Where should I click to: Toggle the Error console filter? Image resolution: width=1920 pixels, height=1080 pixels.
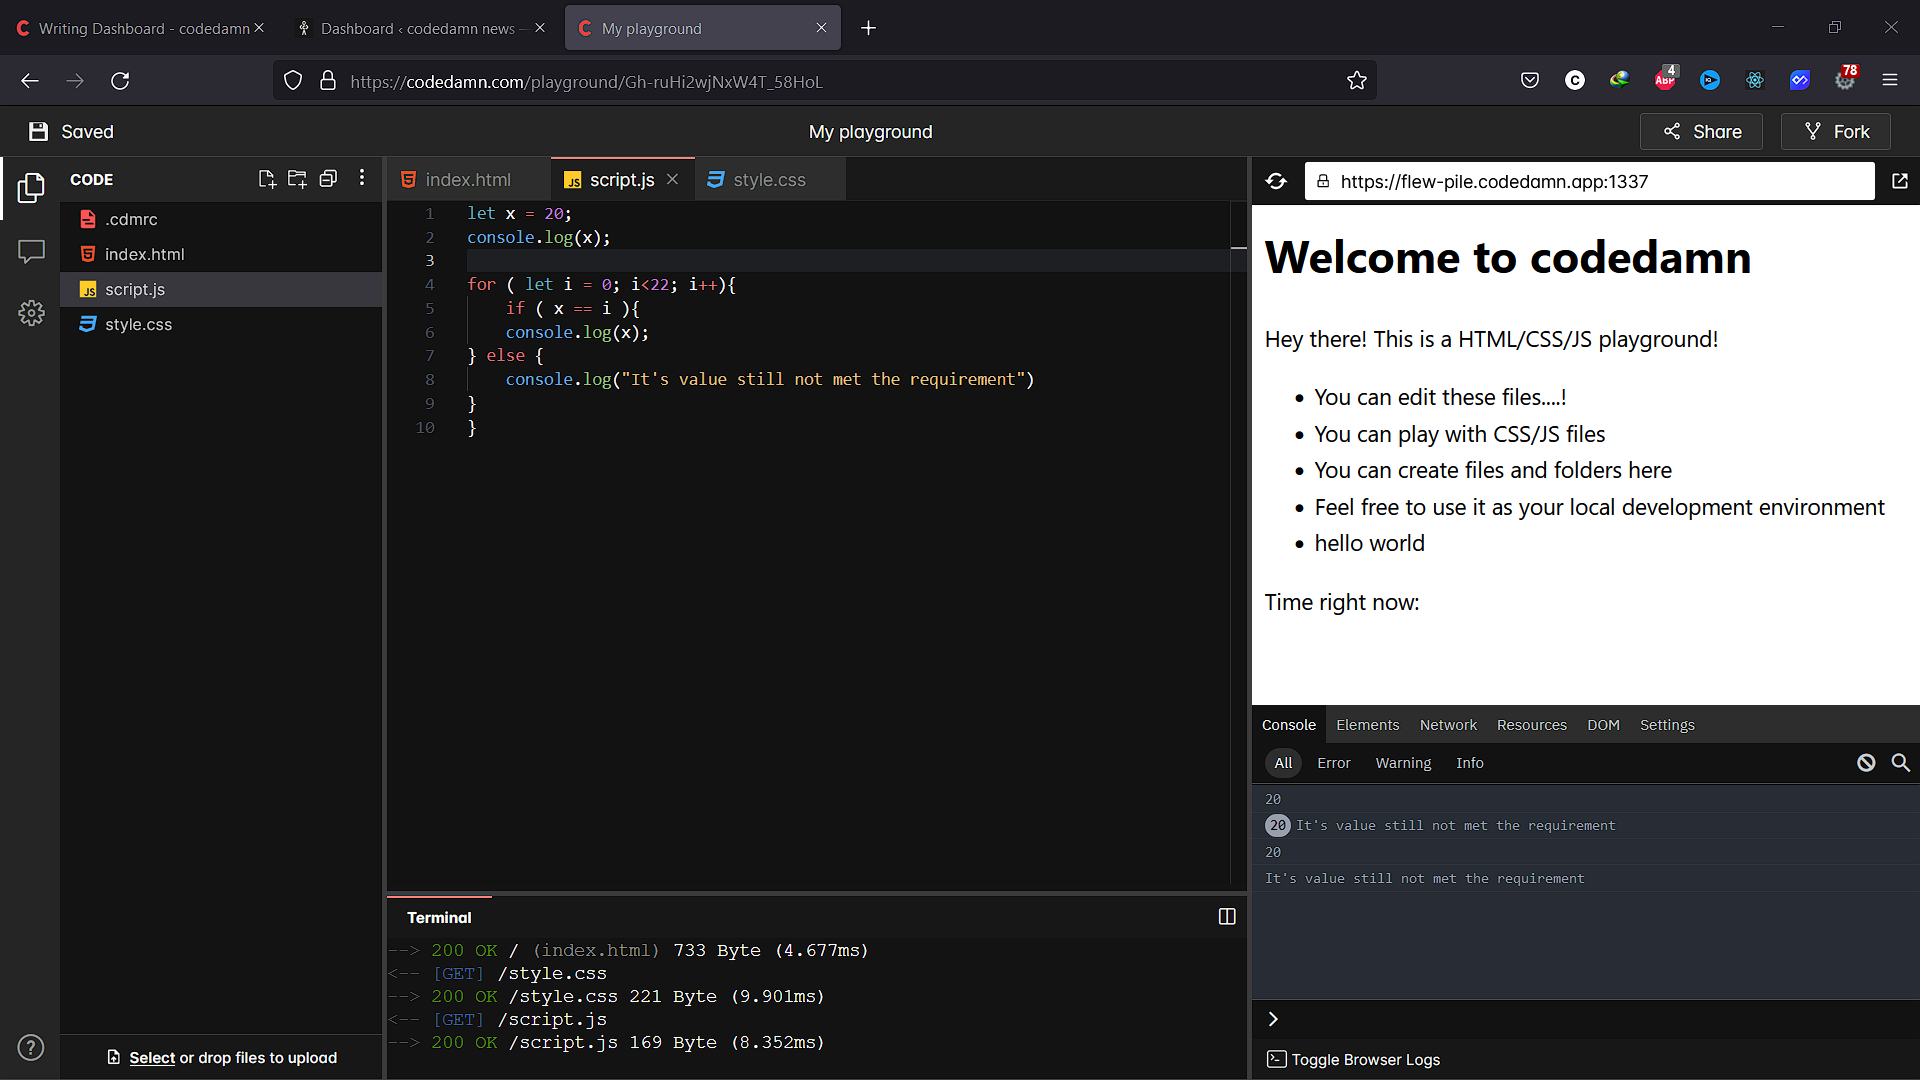pyautogui.click(x=1333, y=762)
